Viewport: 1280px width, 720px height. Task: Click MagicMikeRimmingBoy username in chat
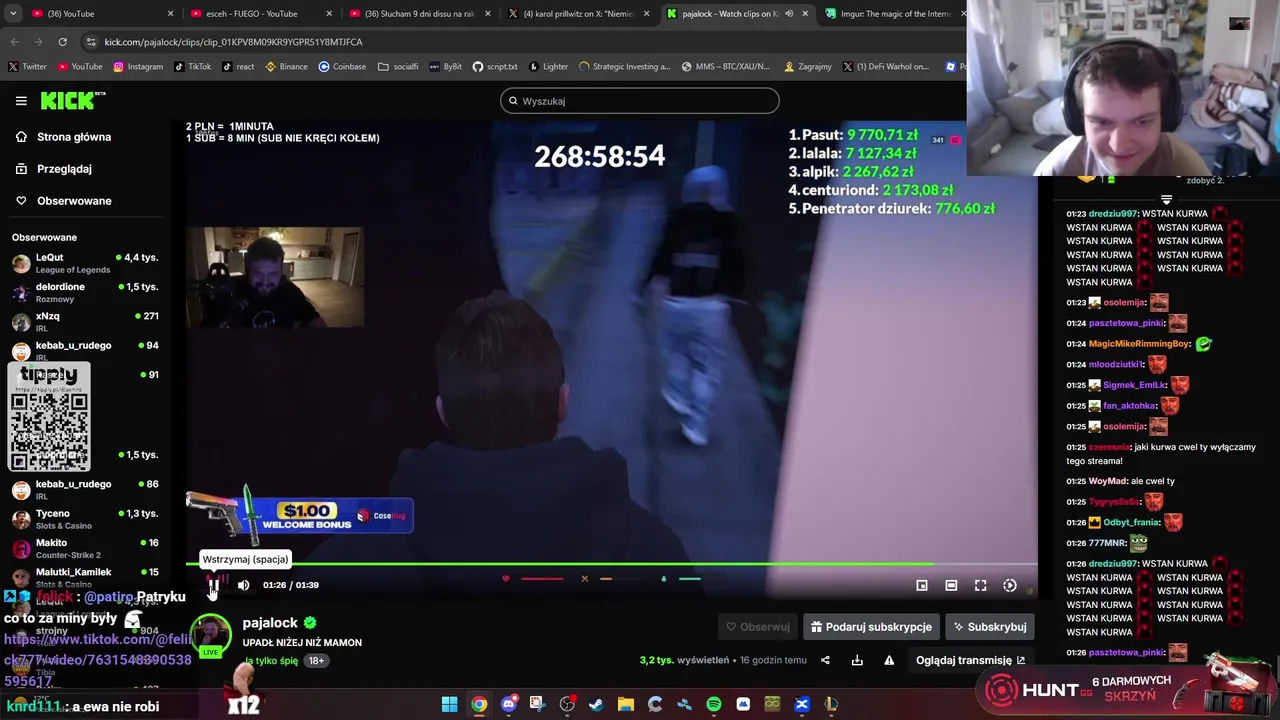point(1139,344)
